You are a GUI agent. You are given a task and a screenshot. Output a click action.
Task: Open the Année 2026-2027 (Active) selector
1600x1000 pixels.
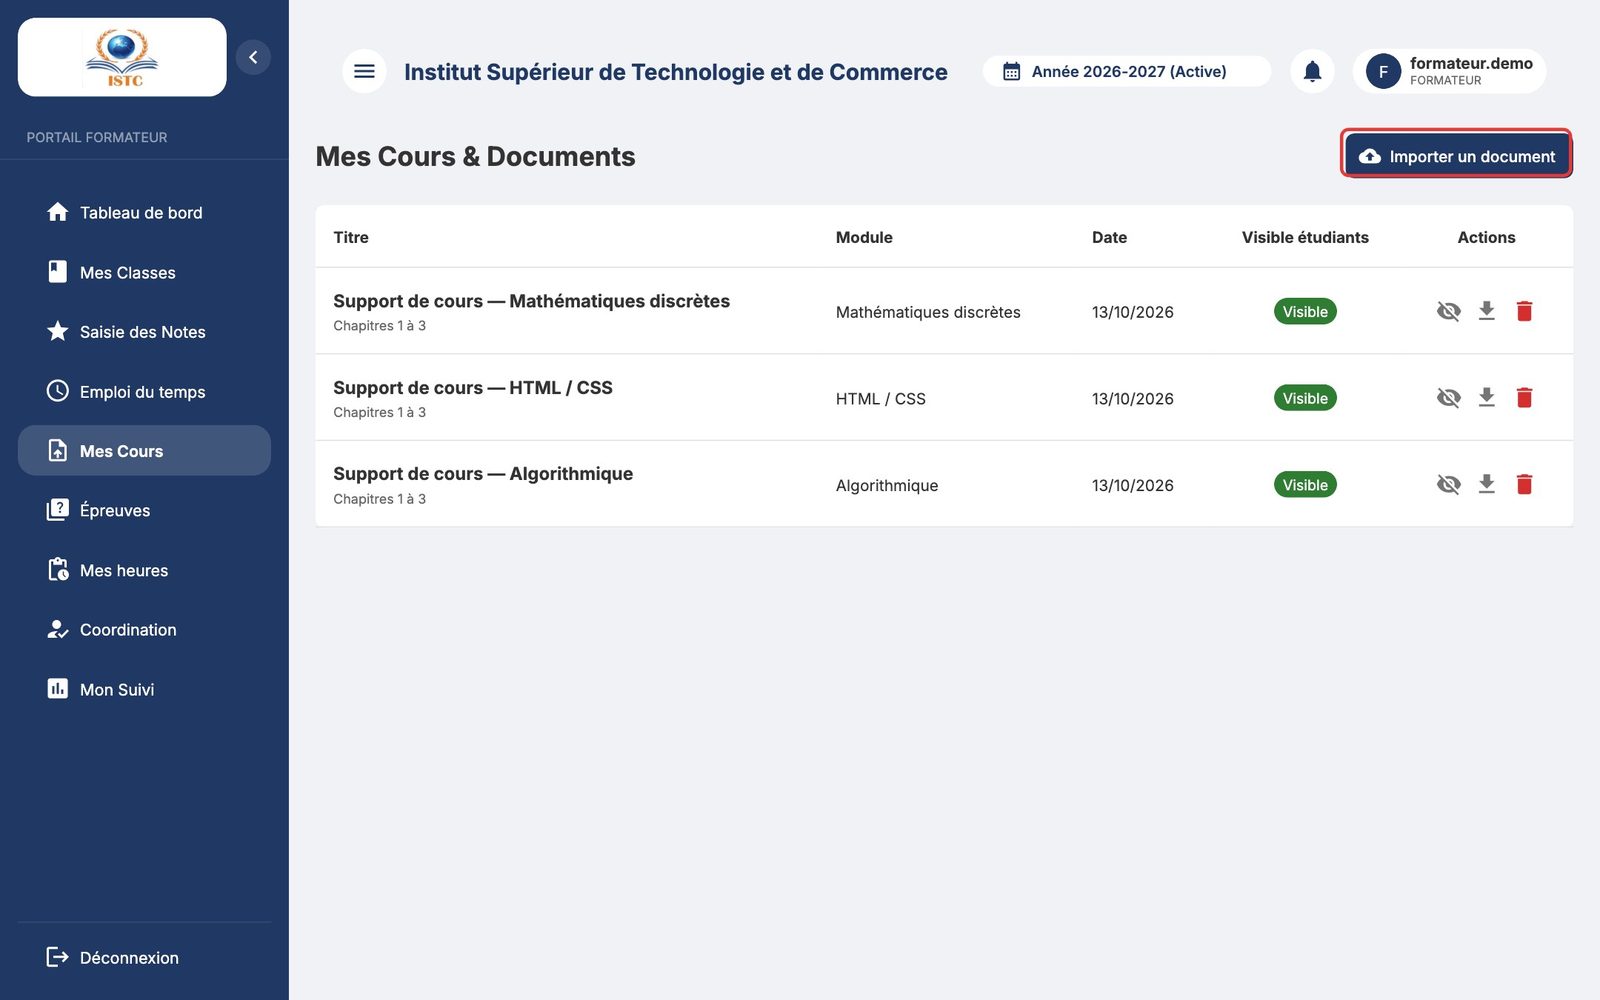coord(1127,71)
